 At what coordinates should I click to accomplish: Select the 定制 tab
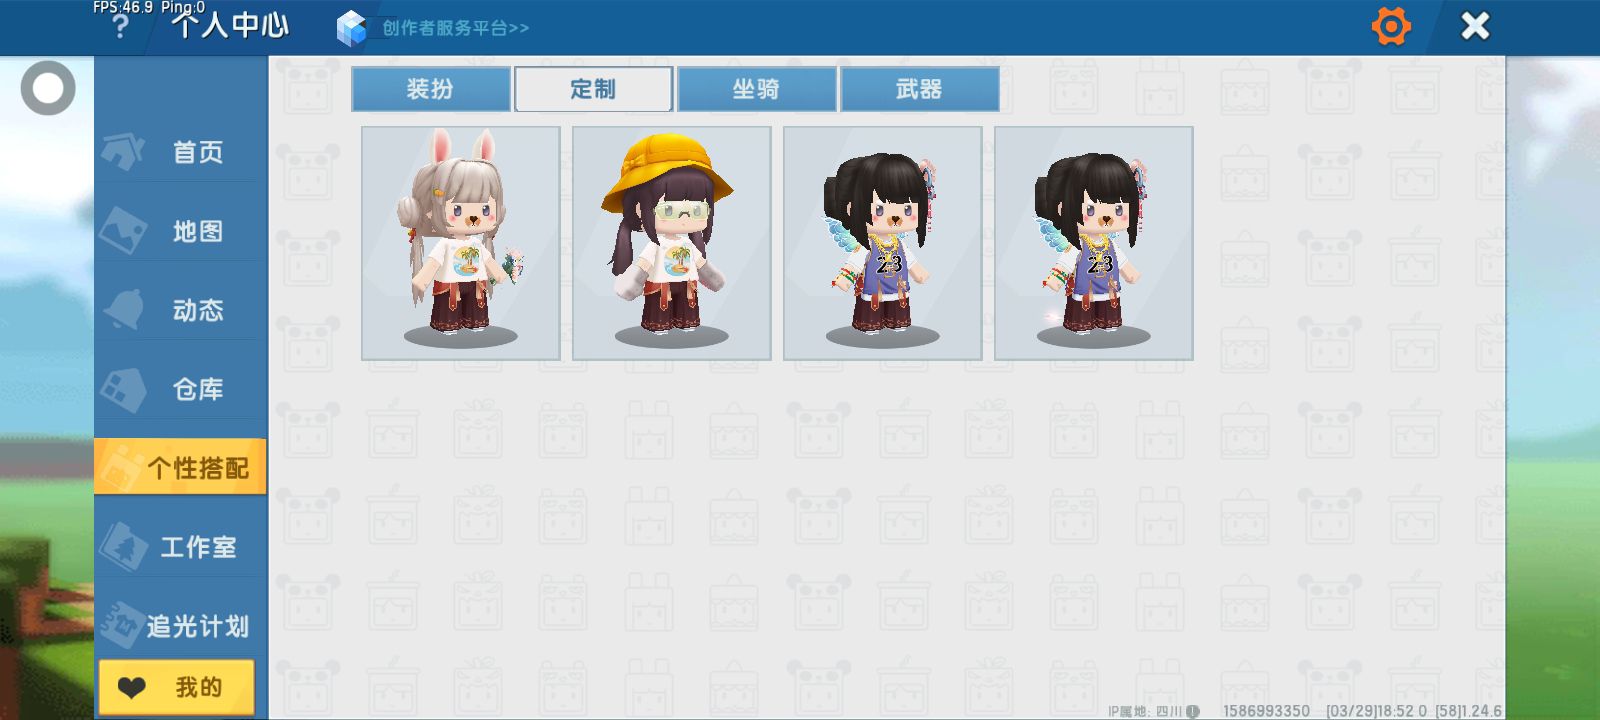[x=593, y=89]
